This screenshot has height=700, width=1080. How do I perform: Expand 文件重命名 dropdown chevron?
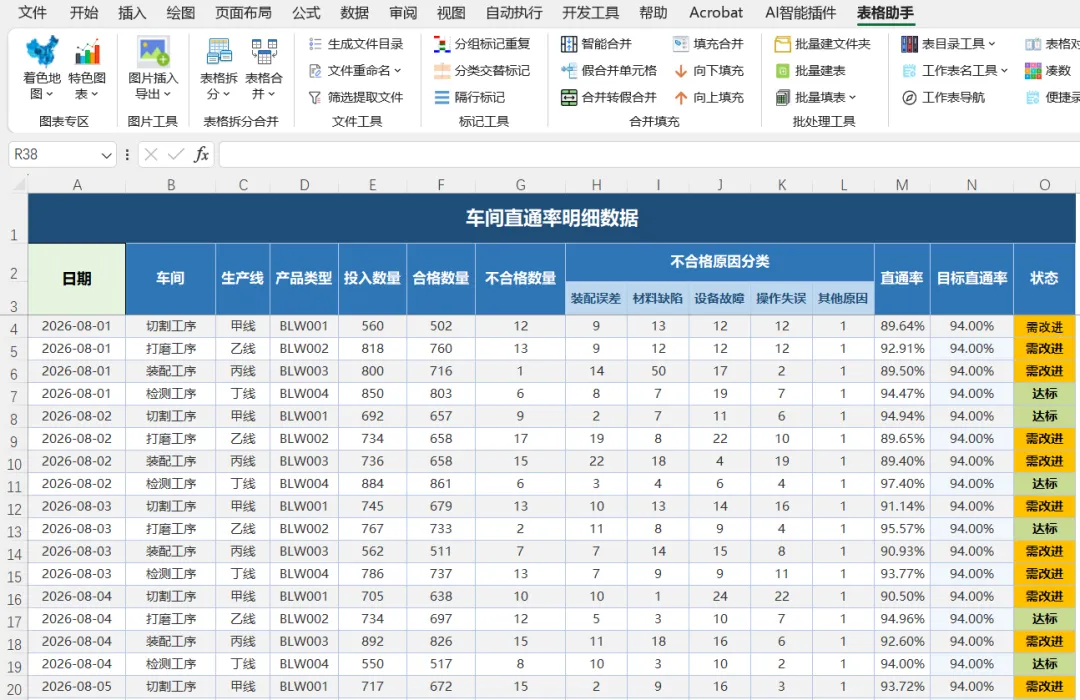(x=397, y=71)
